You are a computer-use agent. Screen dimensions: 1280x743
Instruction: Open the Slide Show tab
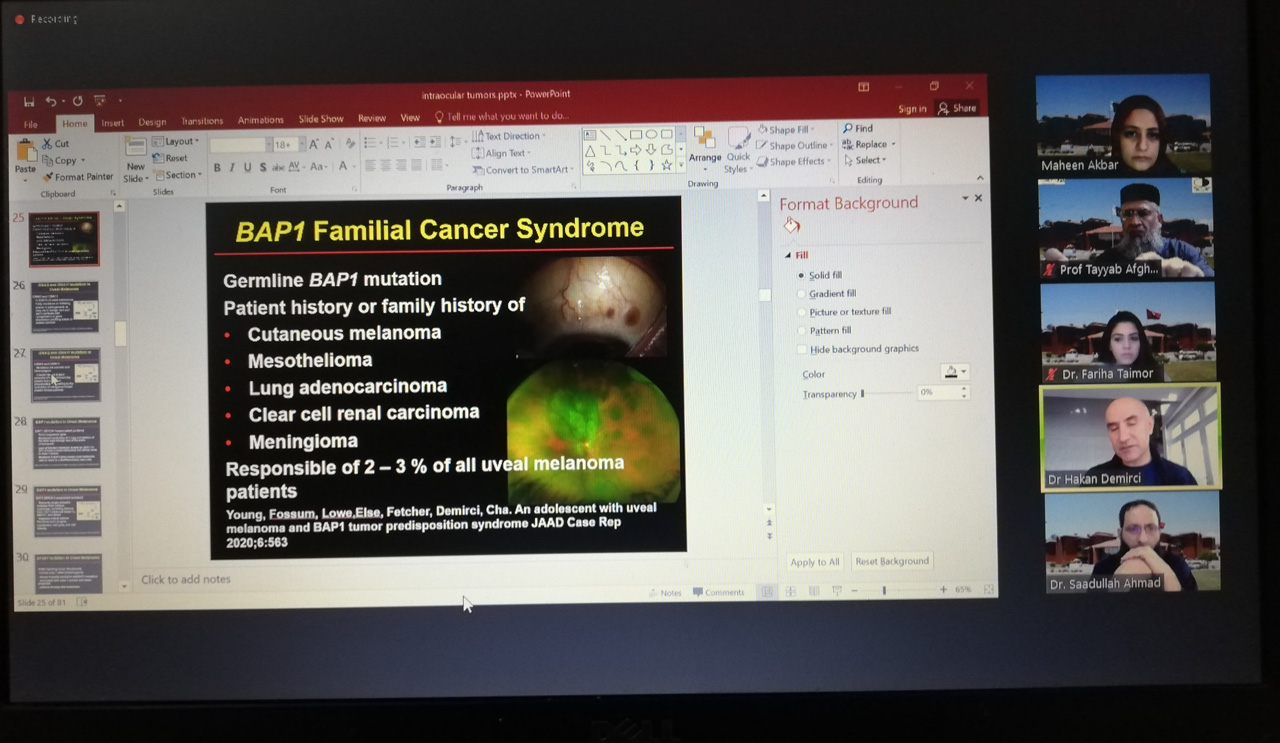321,119
